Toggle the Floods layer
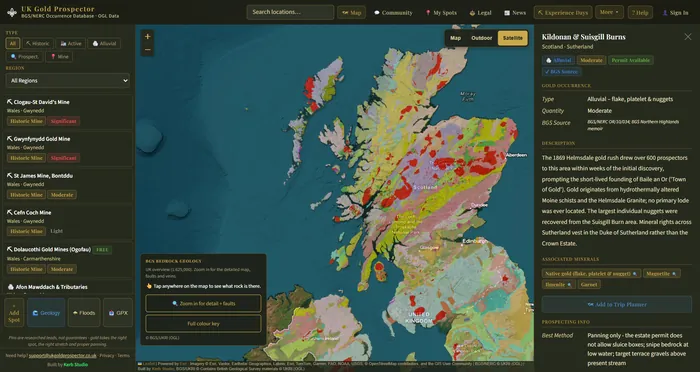700x372 pixels. coord(84,313)
